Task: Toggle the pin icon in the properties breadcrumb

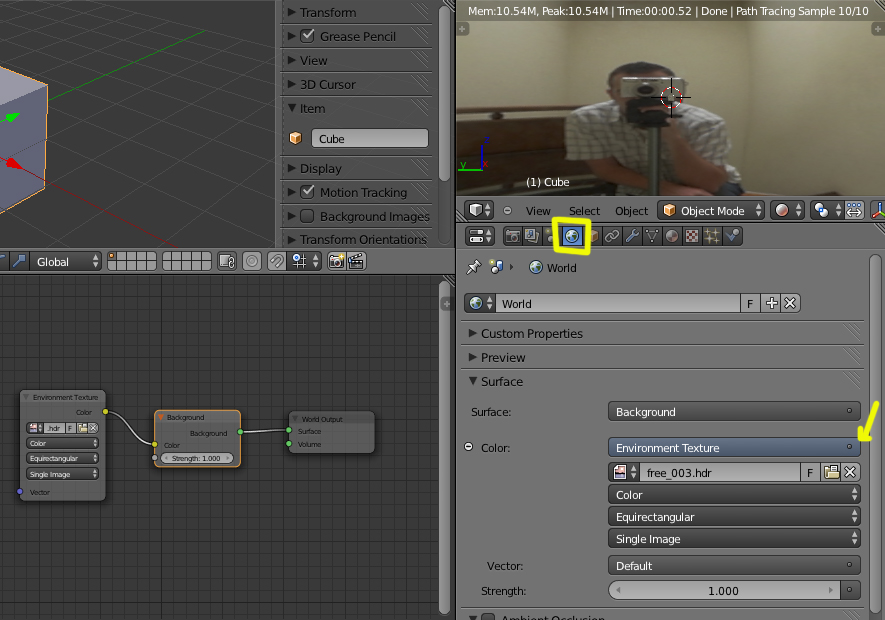Action: coord(473,267)
